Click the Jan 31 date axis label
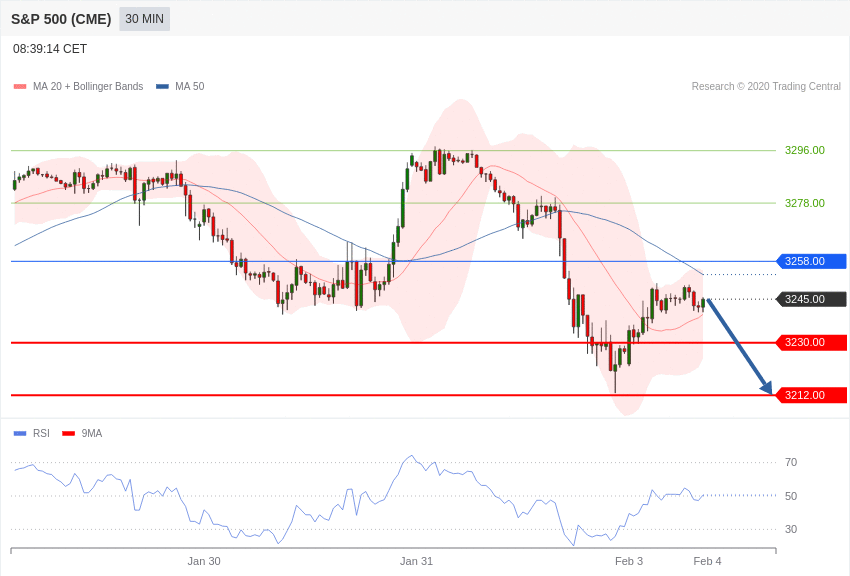Viewport: 850px width, 576px height. (x=416, y=561)
